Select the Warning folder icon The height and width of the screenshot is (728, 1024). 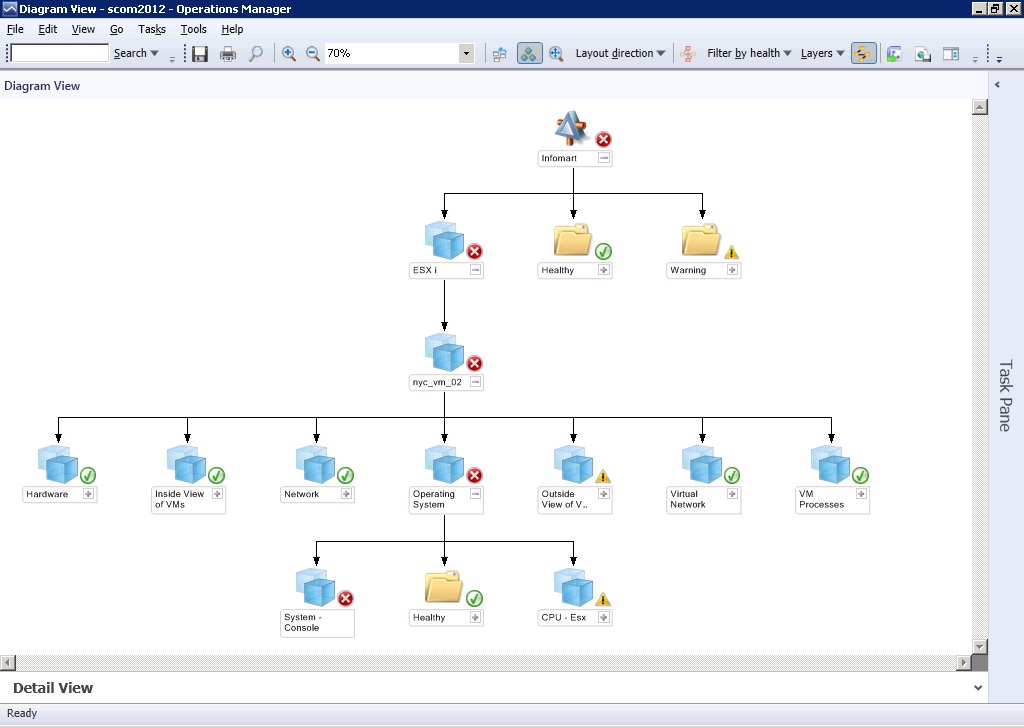point(701,240)
